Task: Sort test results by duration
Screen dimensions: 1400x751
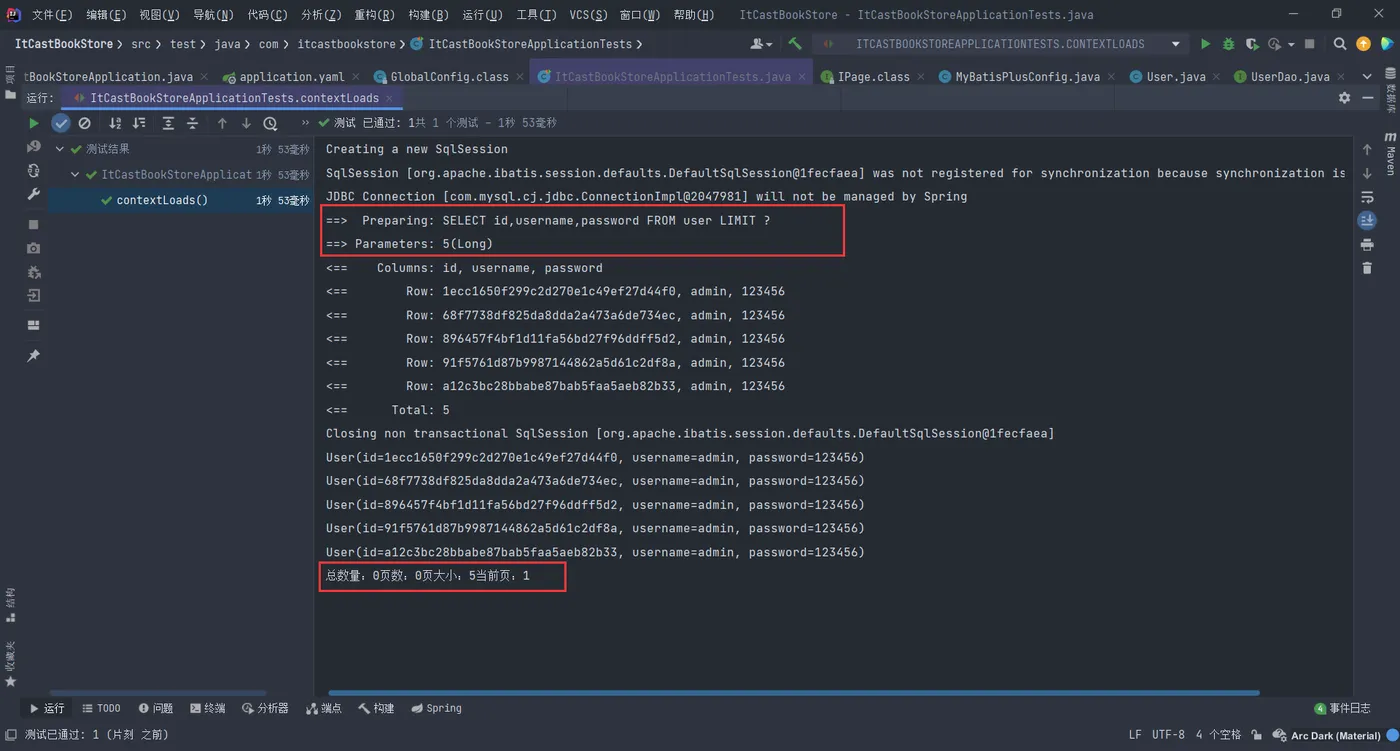Action: click(x=139, y=123)
